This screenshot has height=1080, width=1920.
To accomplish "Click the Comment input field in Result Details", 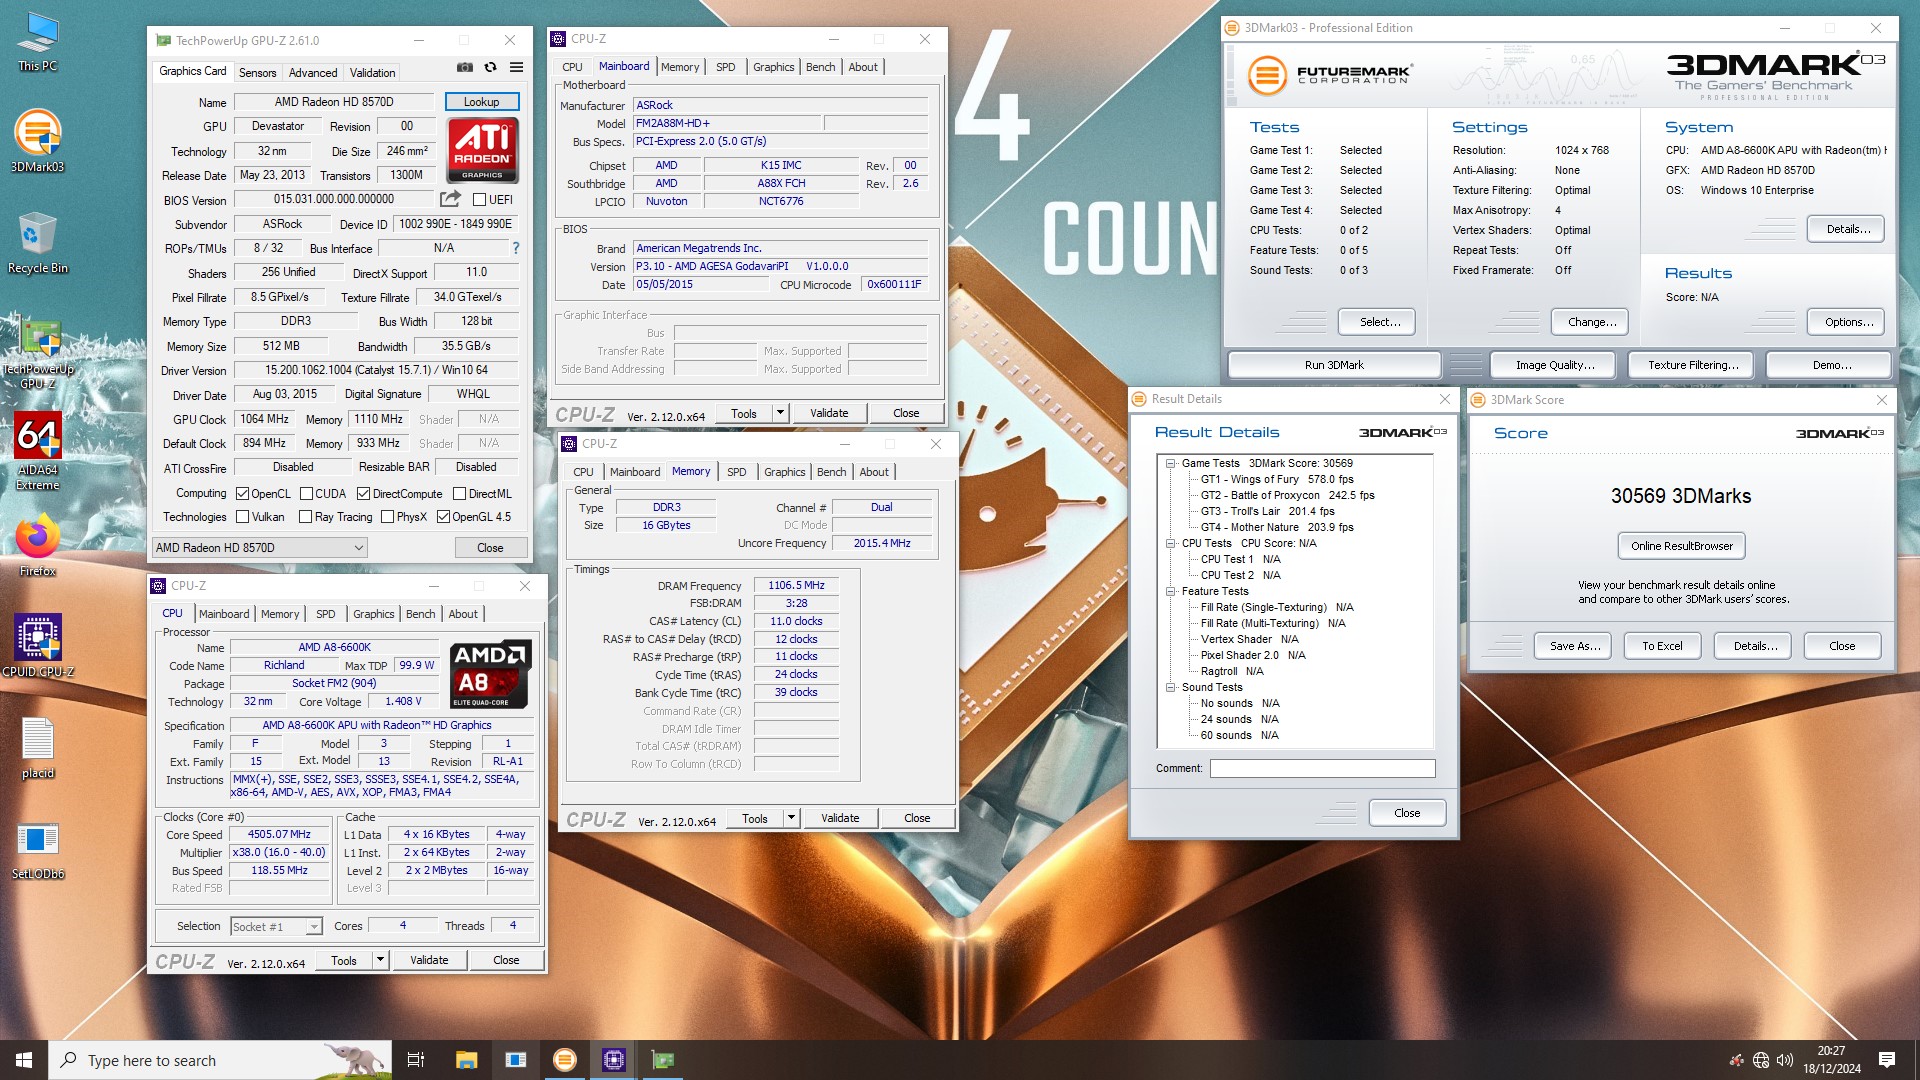I will pyautogui.click(x=1322, y=768).
